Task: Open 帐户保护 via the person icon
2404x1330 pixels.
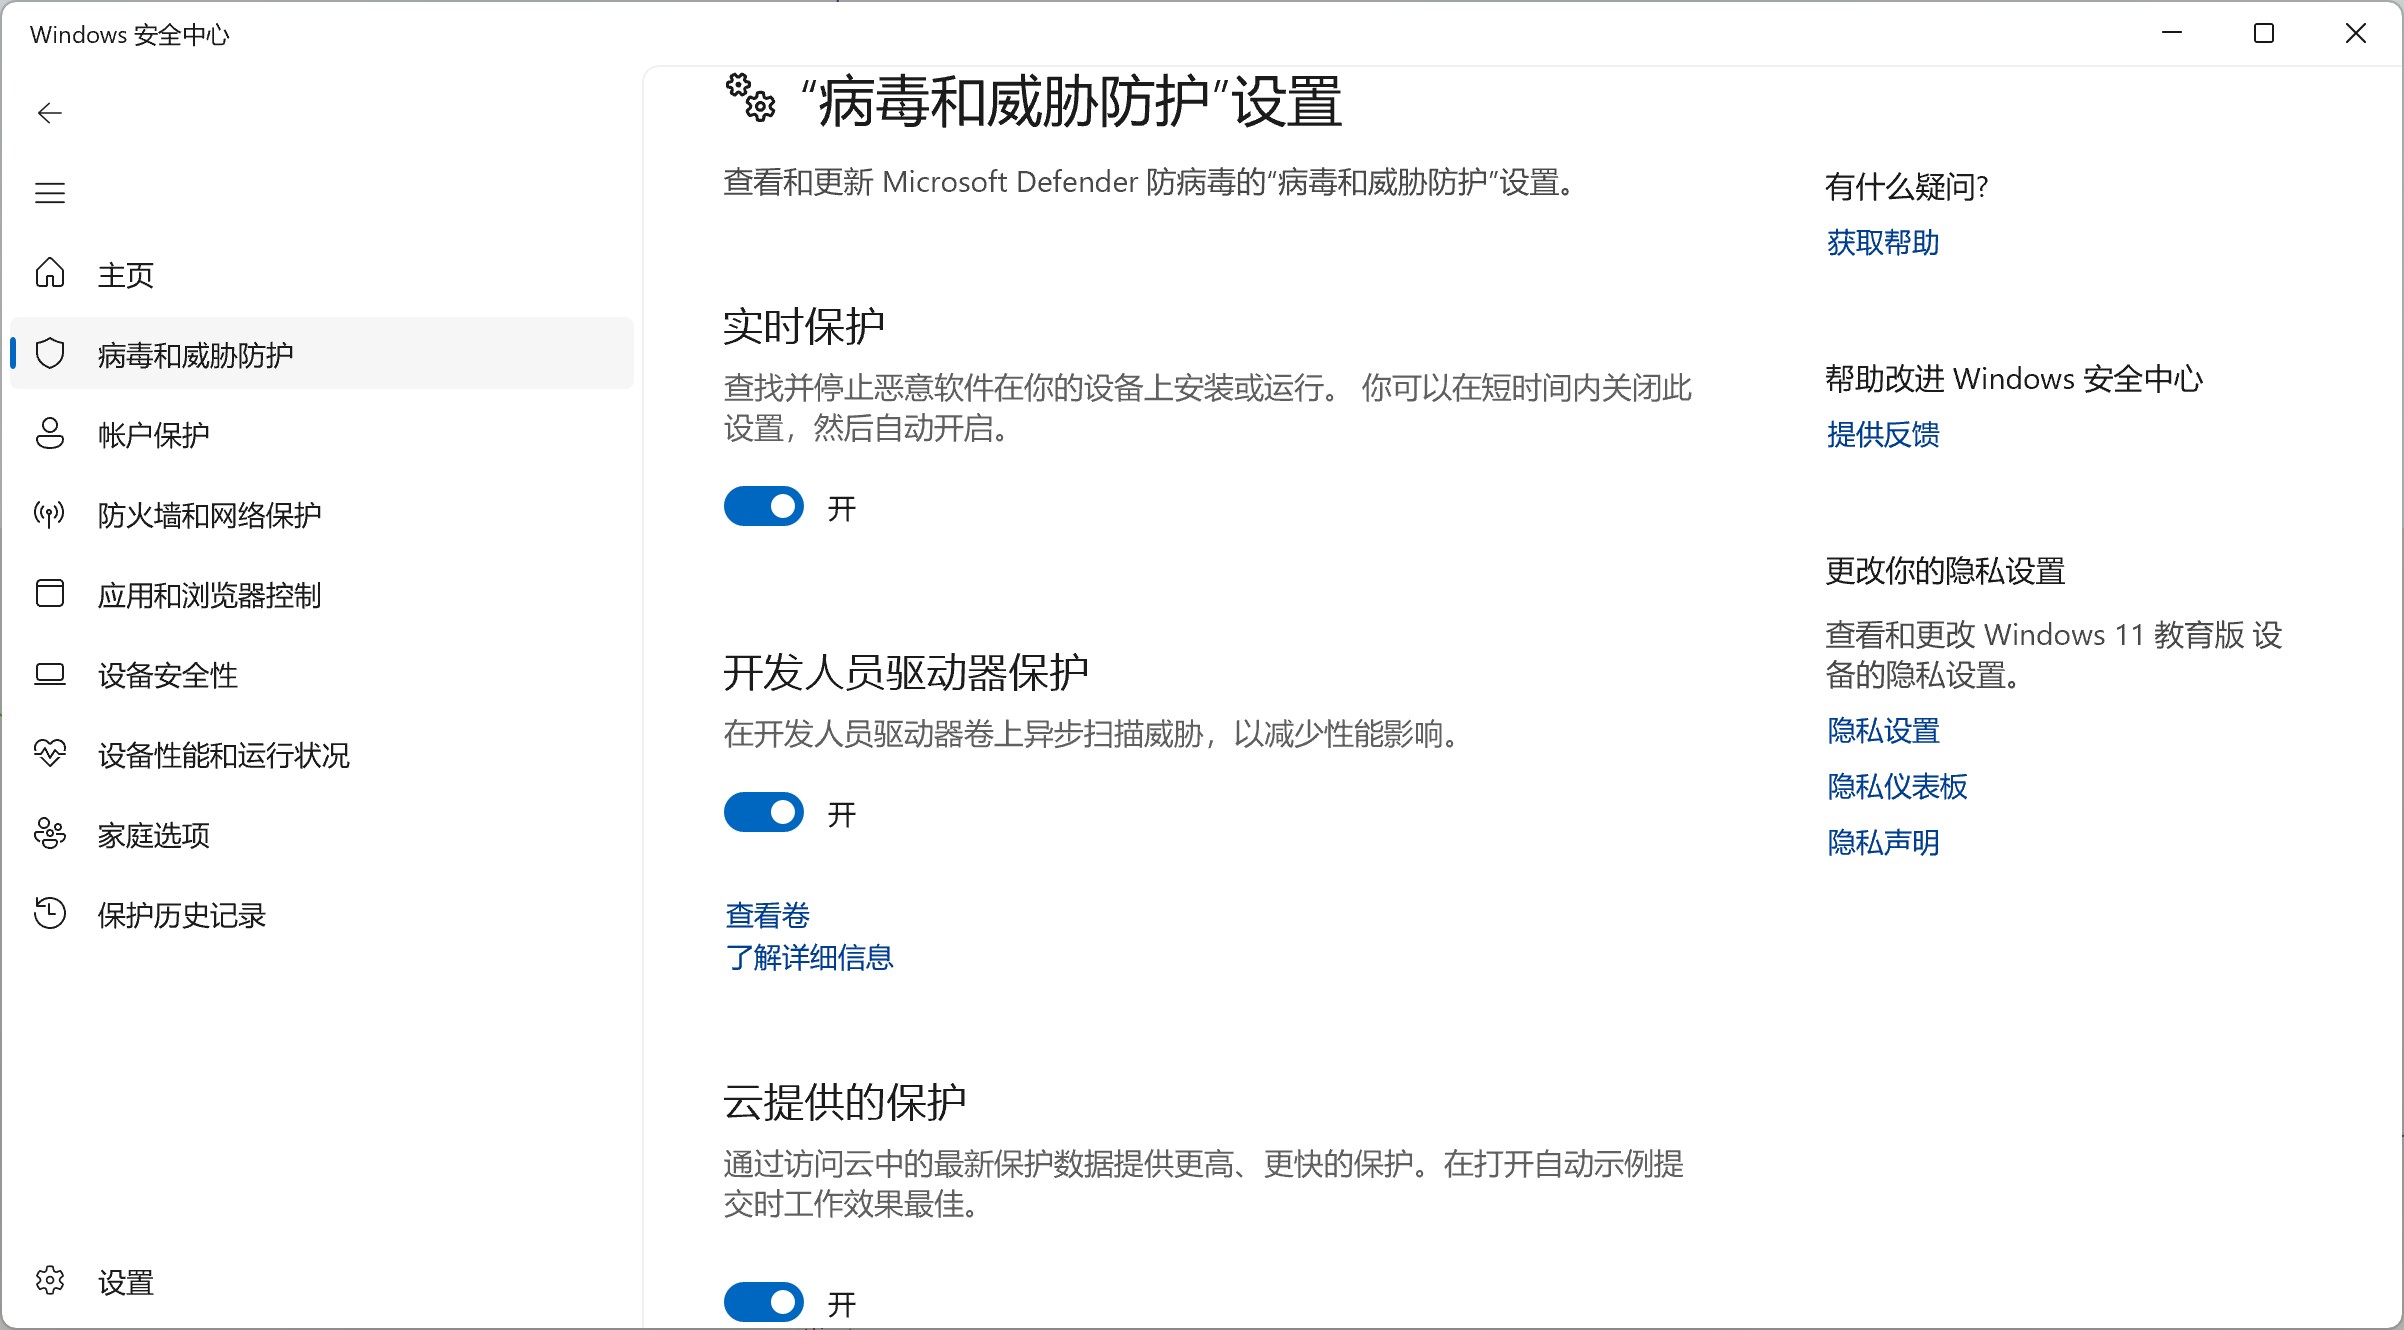Action: pyautogui.click(x=50, y=434)
